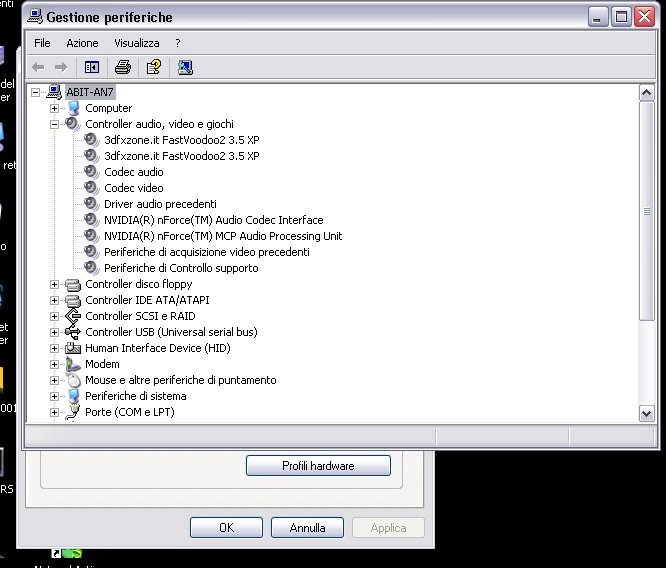This screenshot has height=568, width=666.
Task: Expand Human Interface Device node
Action: [x=54, y=348]
